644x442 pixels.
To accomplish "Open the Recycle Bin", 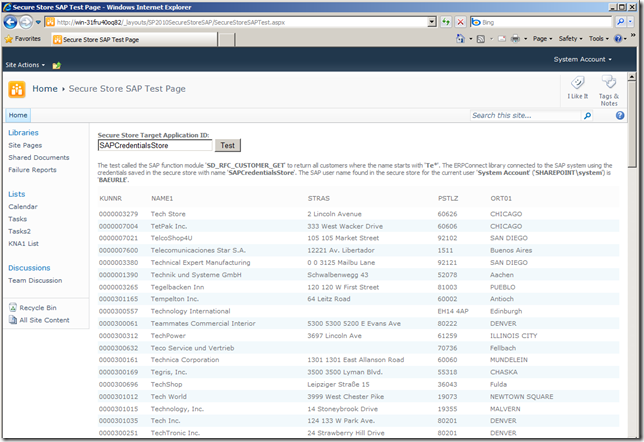I will (37, 308).
